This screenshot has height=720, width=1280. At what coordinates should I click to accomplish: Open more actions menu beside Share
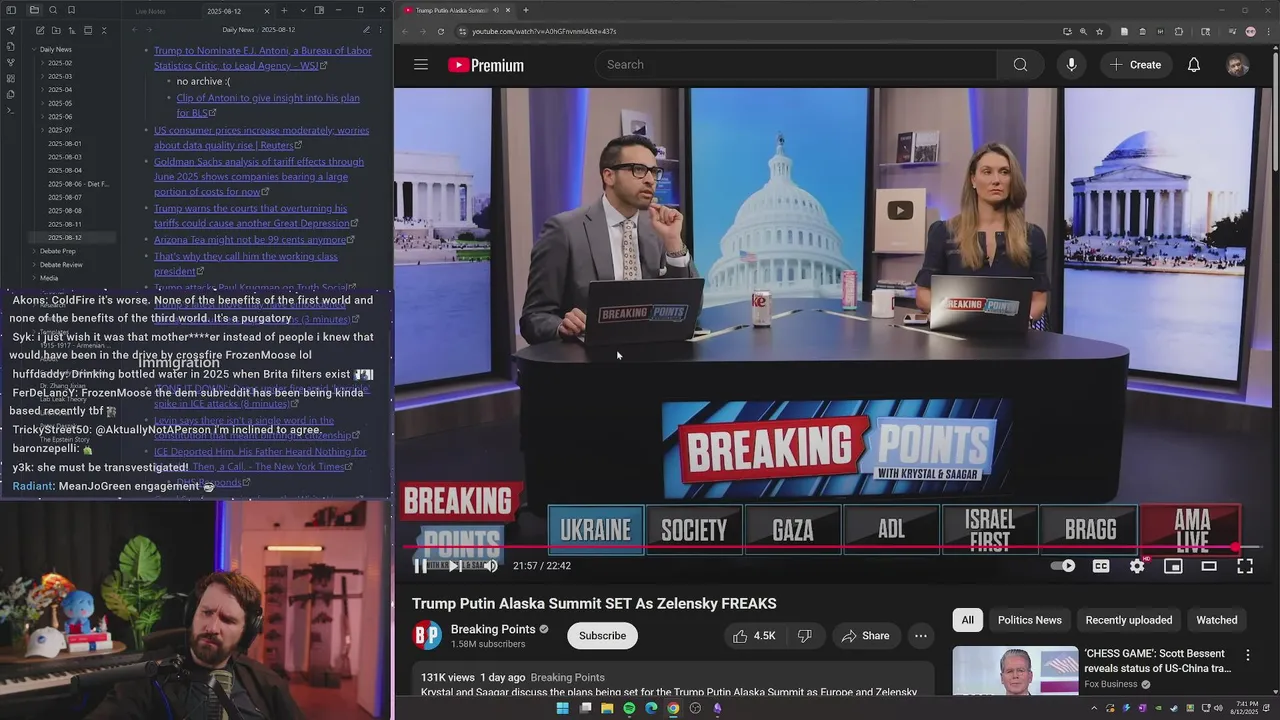(920, 636)
